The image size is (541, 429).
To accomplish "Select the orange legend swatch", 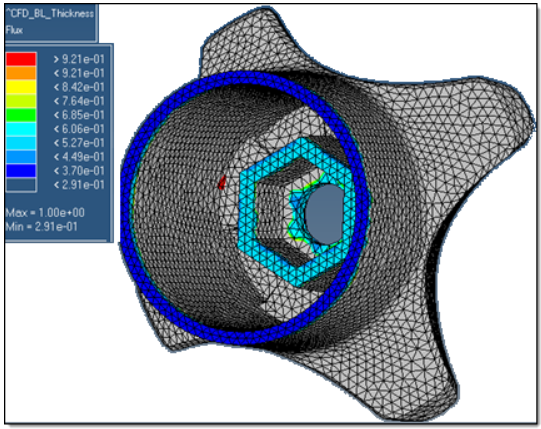I will pos(21,73).
